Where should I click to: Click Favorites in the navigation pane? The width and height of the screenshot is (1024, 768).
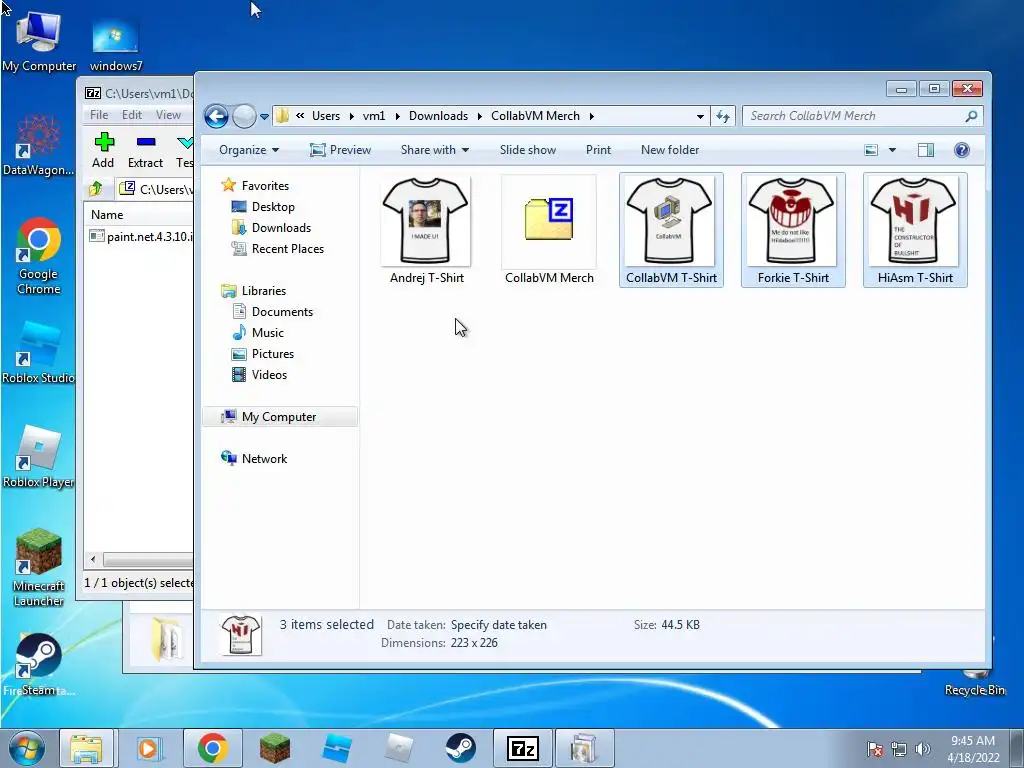pos(264,186)
